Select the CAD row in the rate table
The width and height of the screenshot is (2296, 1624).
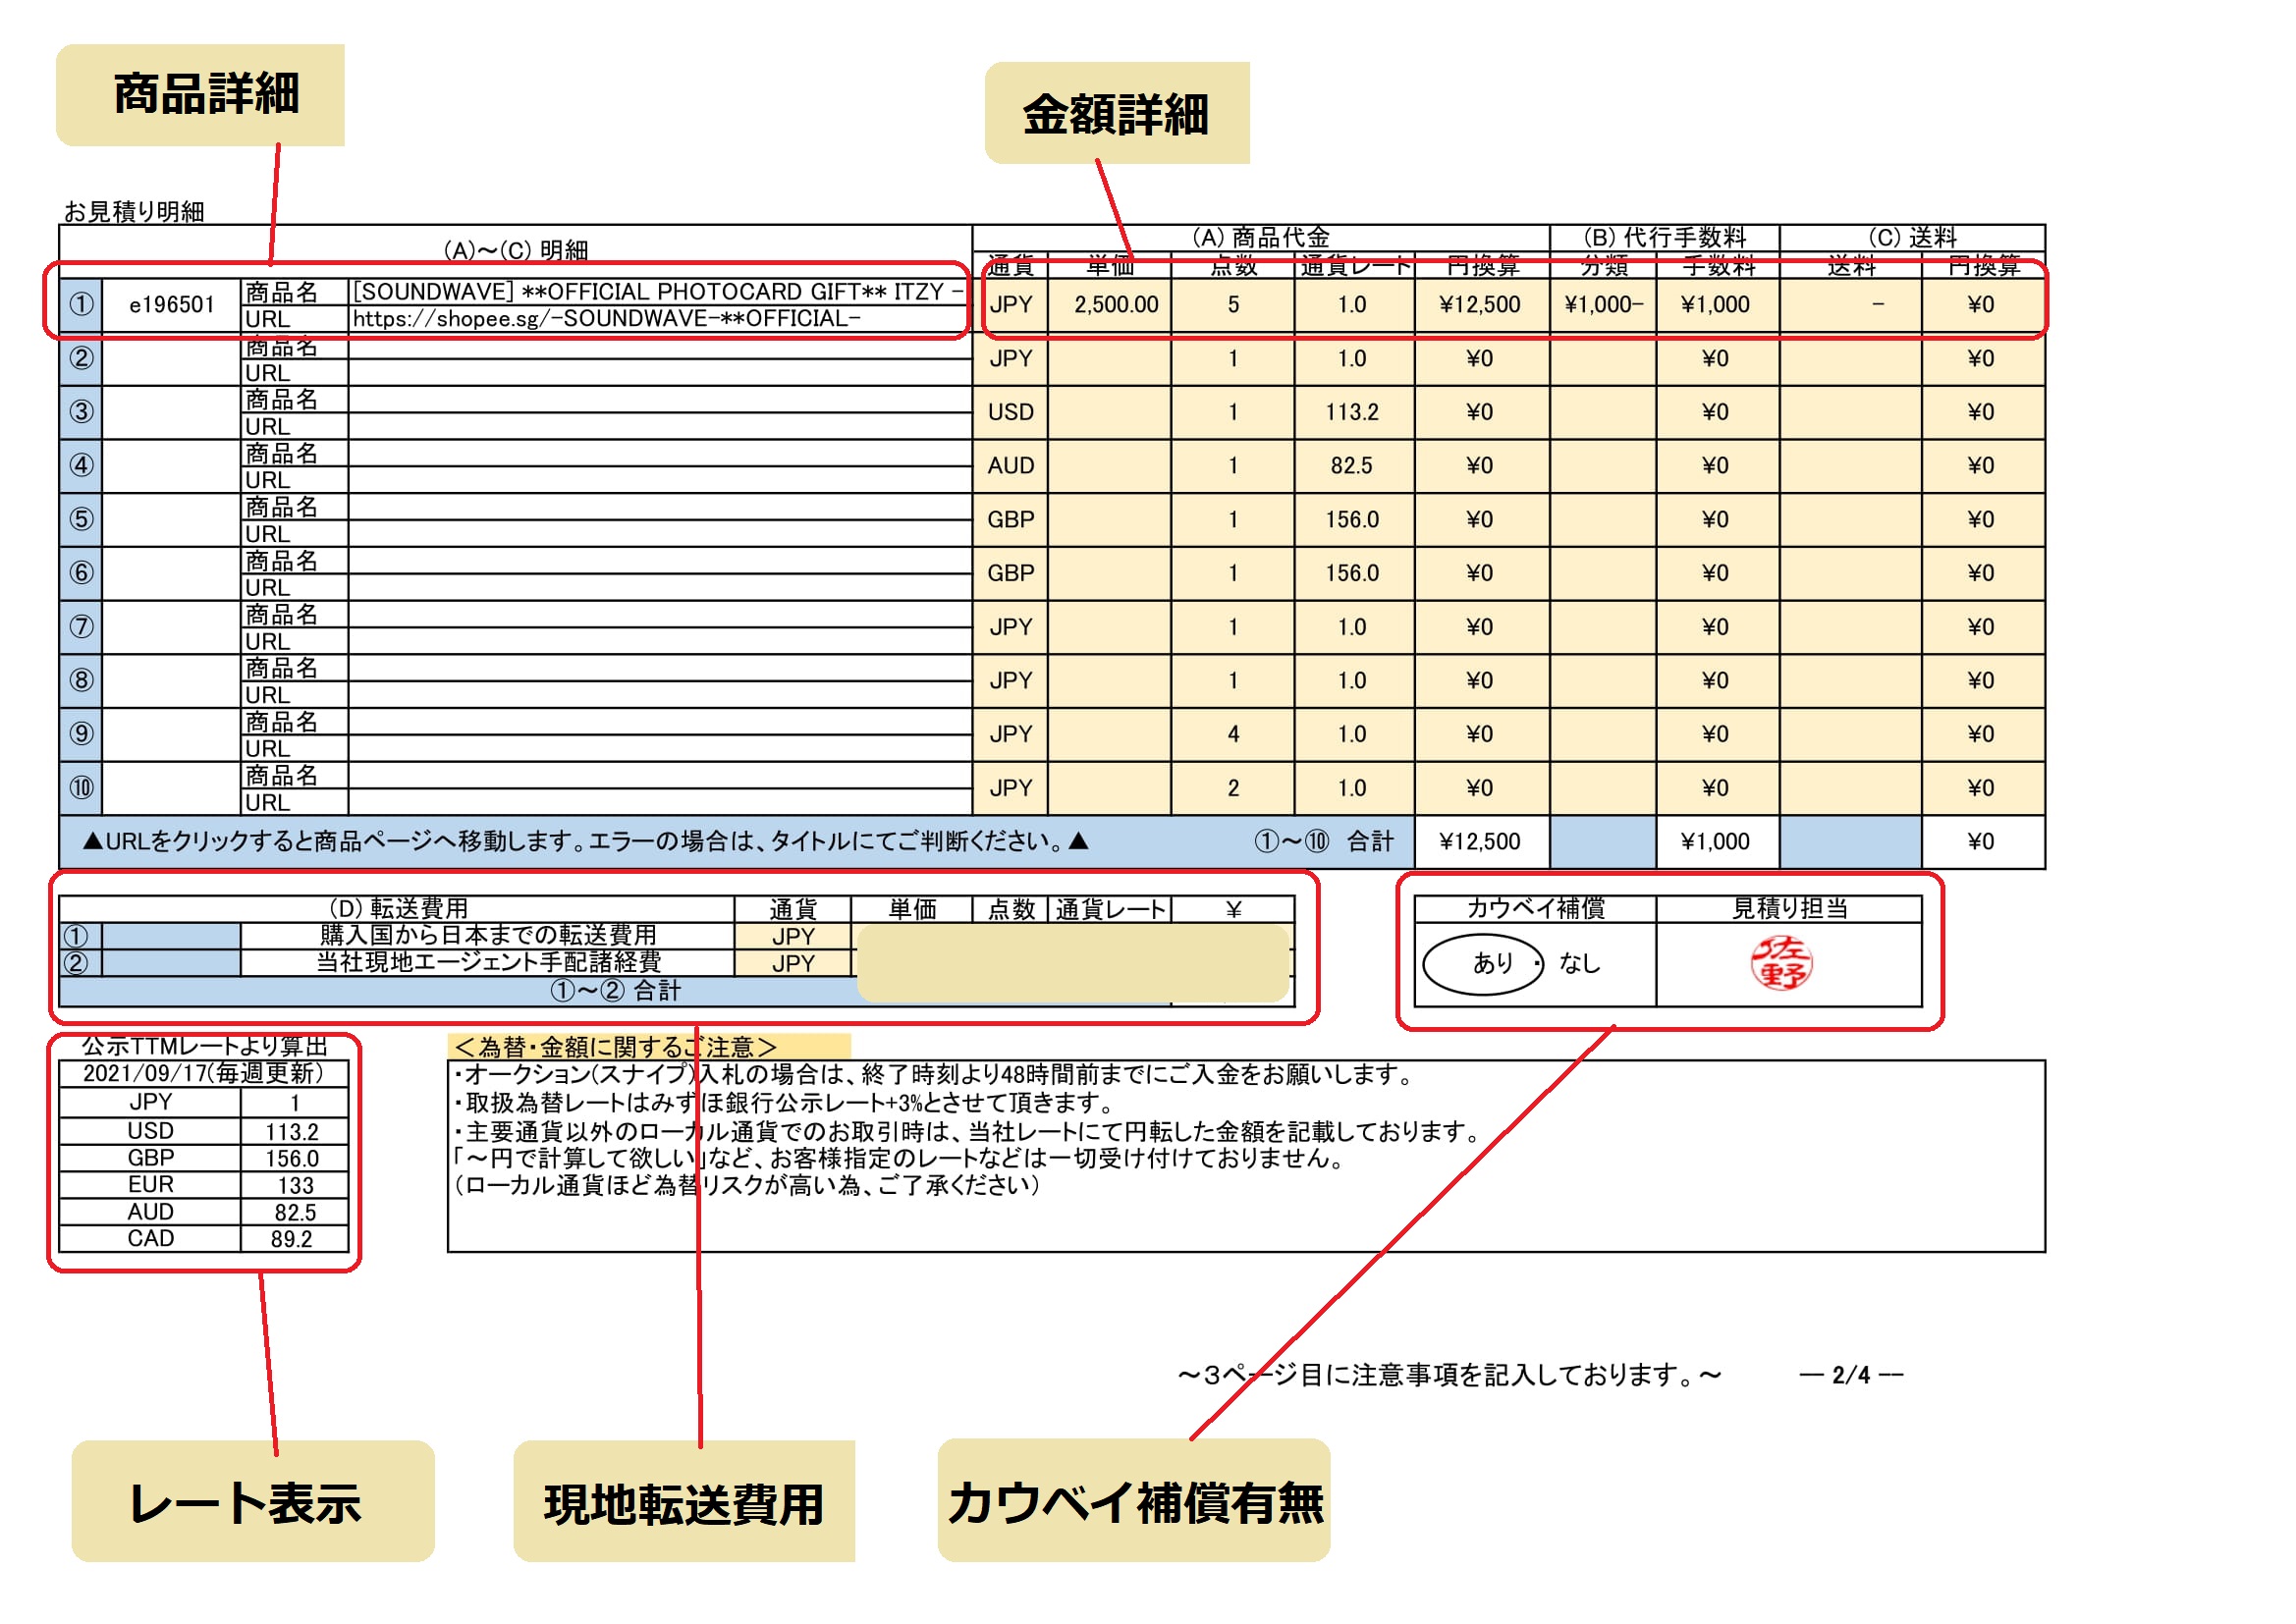click(x=204, y=1239)
